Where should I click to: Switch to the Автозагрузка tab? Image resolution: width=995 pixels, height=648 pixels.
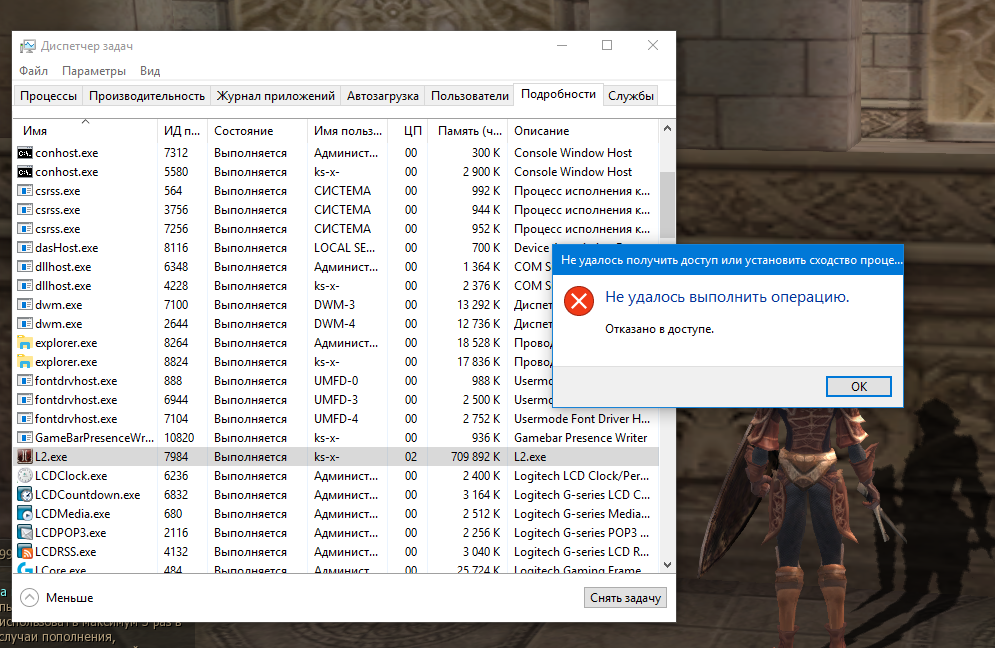tap(383, 96)
